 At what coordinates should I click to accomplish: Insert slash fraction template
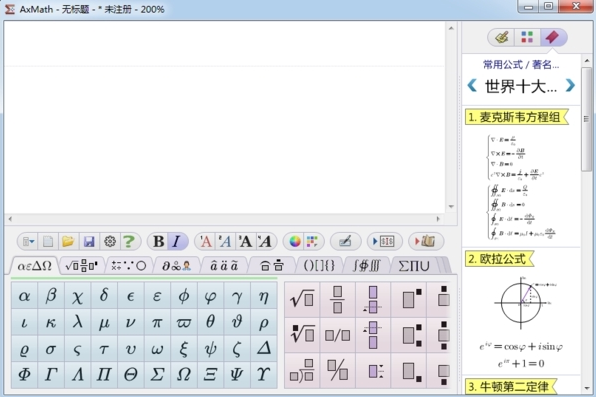coord(338,335)
